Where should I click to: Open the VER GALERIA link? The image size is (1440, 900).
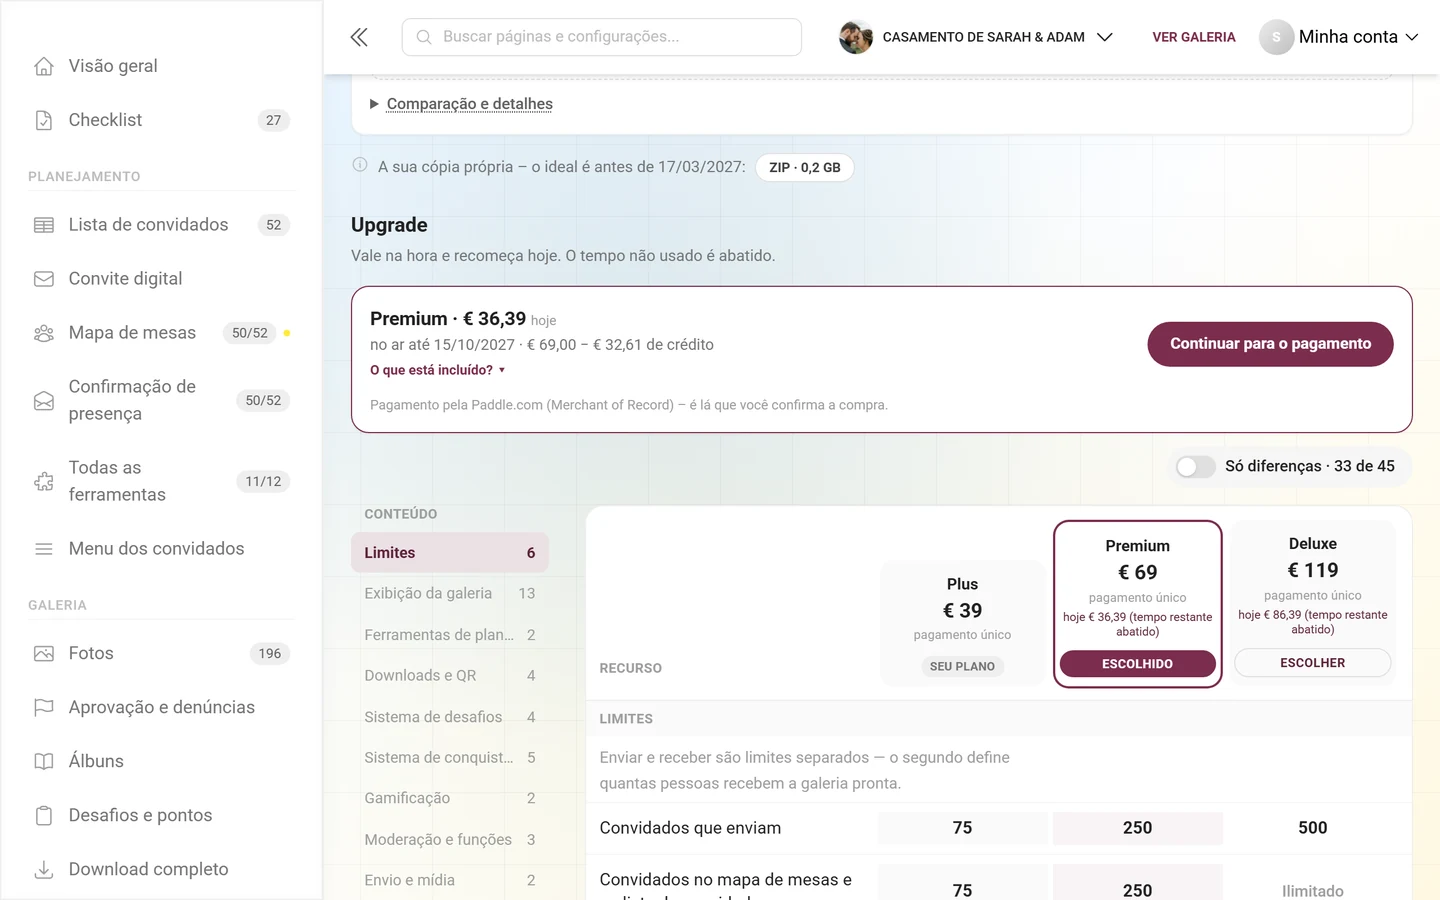pyautogui.click(x=1194, y=37)
